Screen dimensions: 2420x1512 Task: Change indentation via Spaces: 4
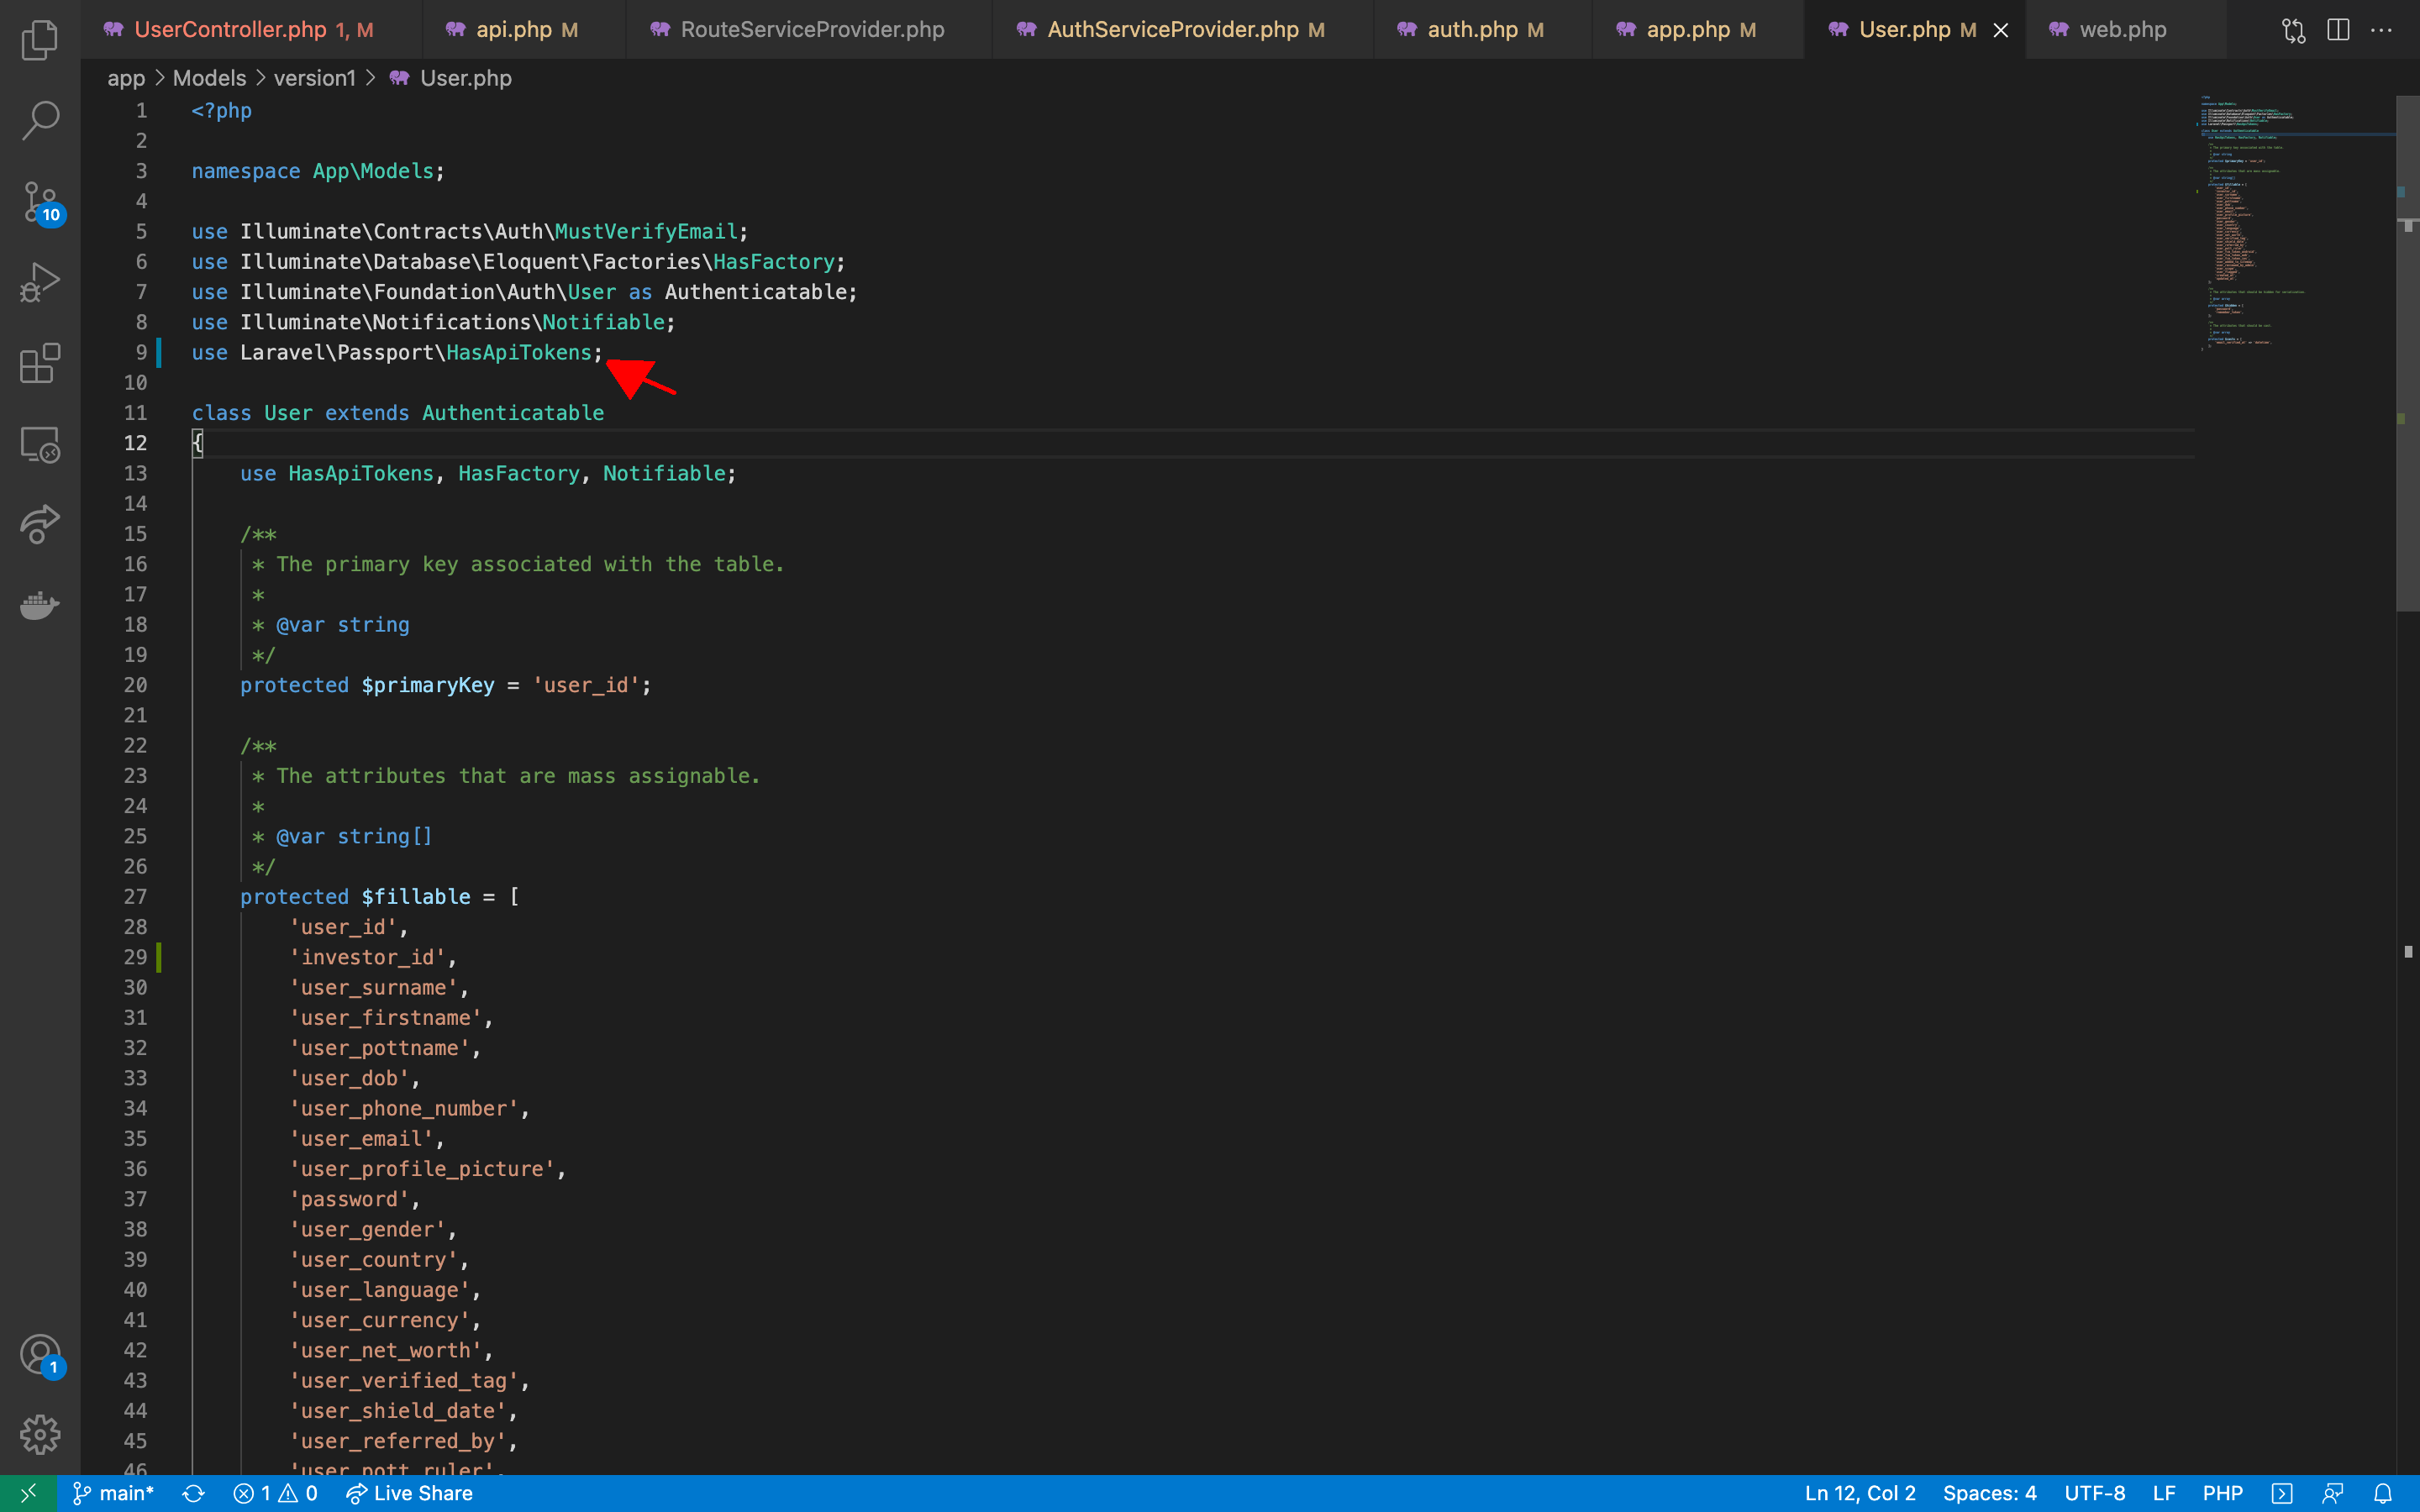[x=1989, y=1493]
